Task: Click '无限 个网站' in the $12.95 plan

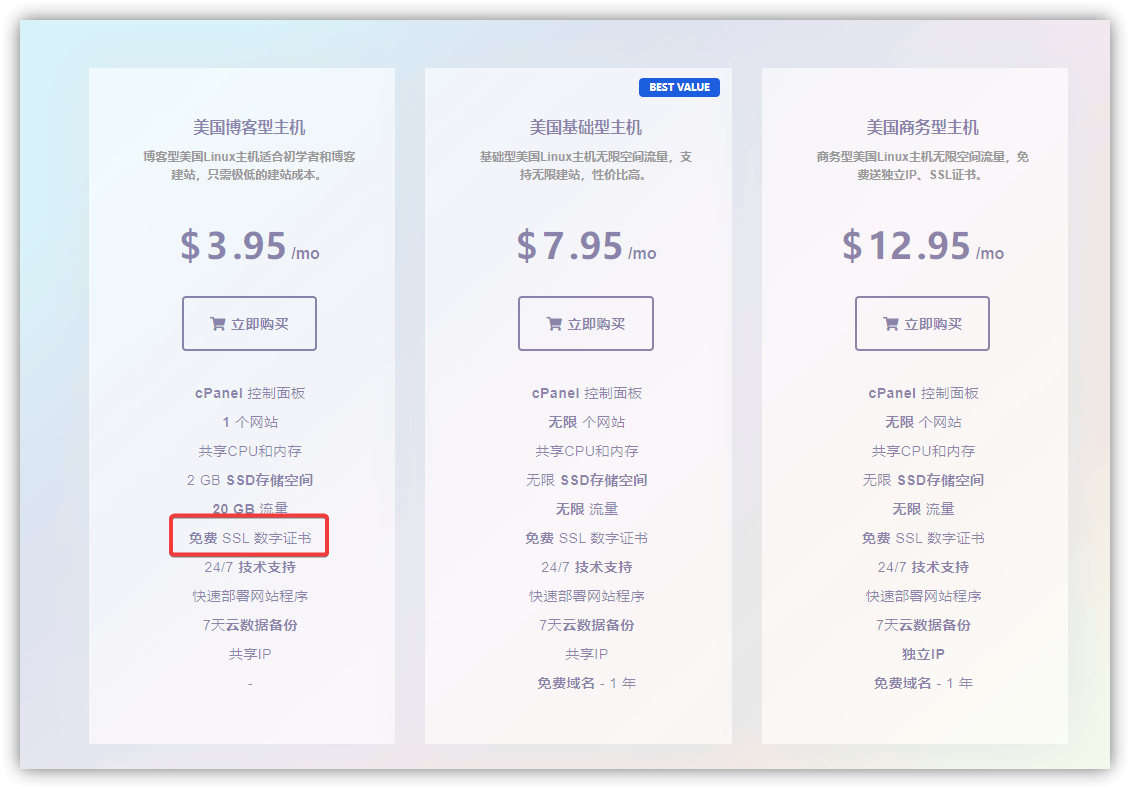Action: pos(923,422)
